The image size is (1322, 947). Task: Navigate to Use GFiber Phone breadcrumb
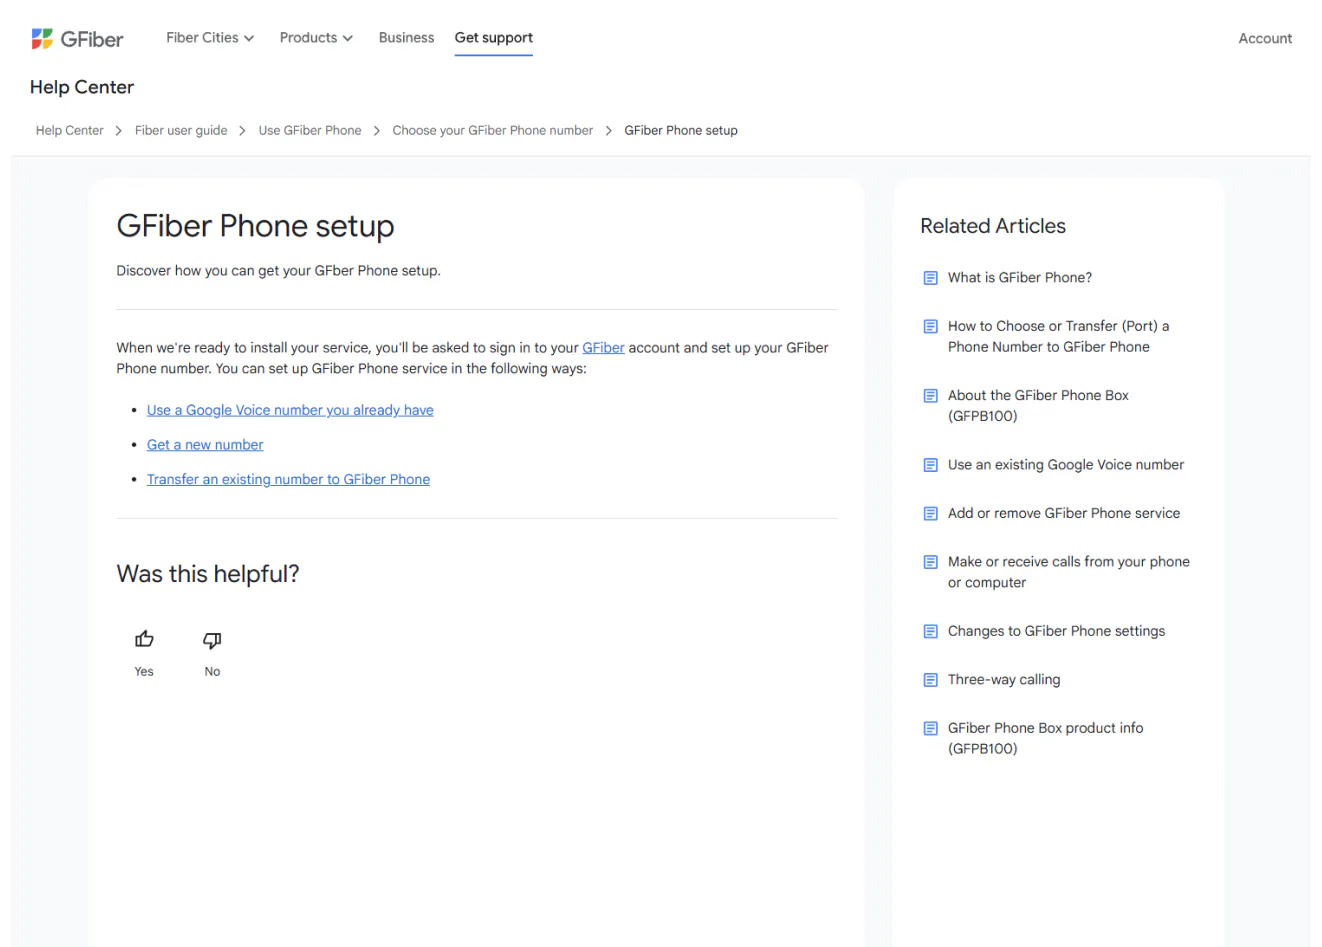(310, 130)
